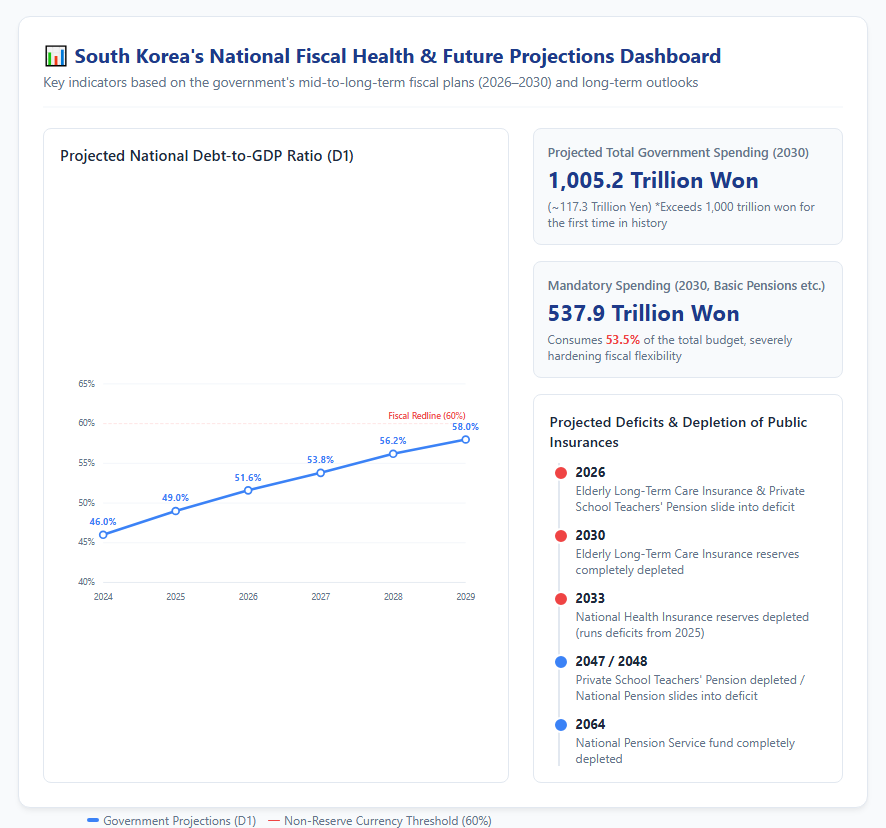
Task: Click the red dot beside timeline year 2030
Action: 561,536
